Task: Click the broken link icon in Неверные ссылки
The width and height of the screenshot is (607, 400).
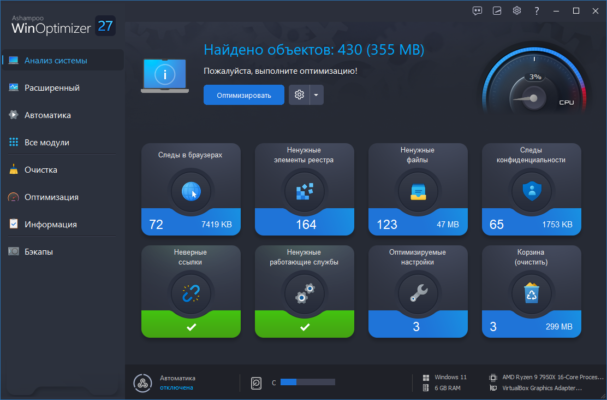Action: click(191, 293)
